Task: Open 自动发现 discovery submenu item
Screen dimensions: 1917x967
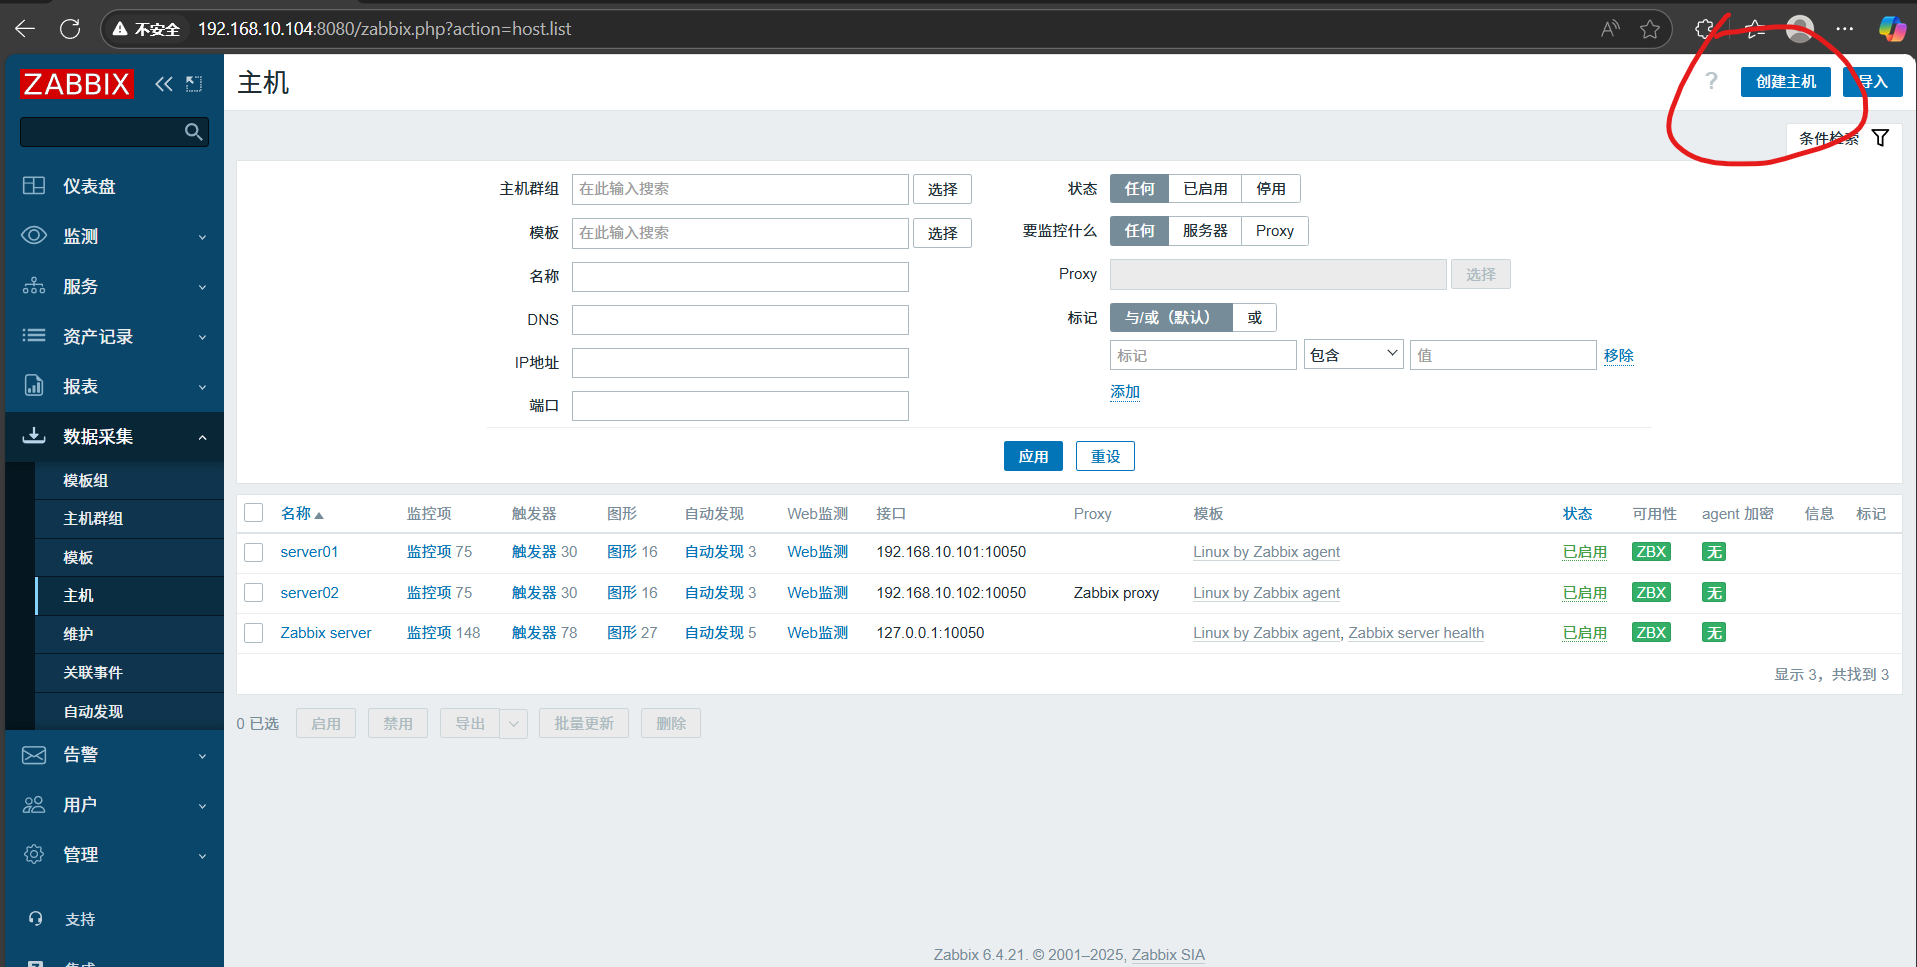Action: [129, 711]
